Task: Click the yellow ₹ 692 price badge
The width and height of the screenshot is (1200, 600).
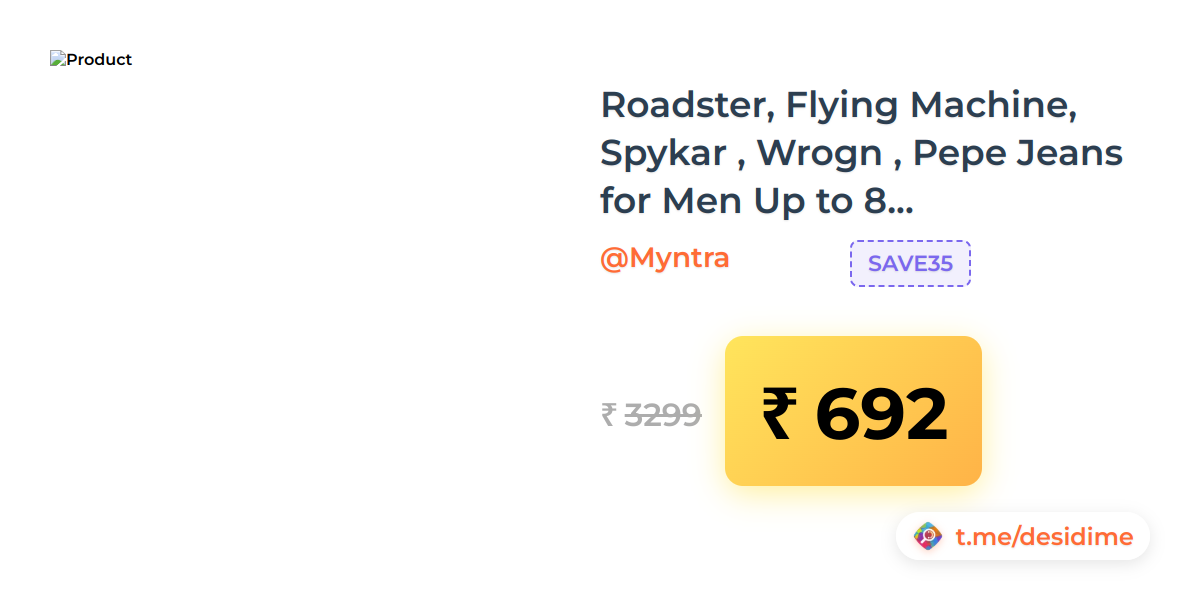Action: pyautogui.click(x=853, y=411)
